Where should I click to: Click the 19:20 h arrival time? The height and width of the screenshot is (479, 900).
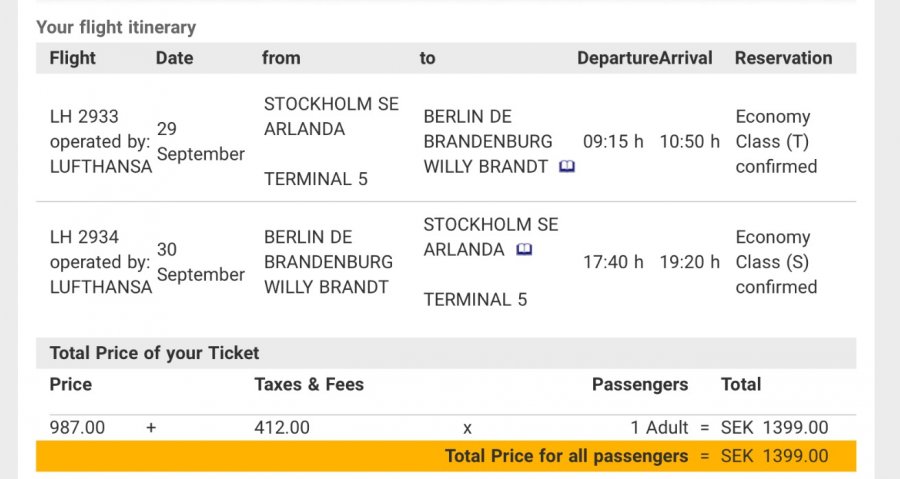point(689,263)
